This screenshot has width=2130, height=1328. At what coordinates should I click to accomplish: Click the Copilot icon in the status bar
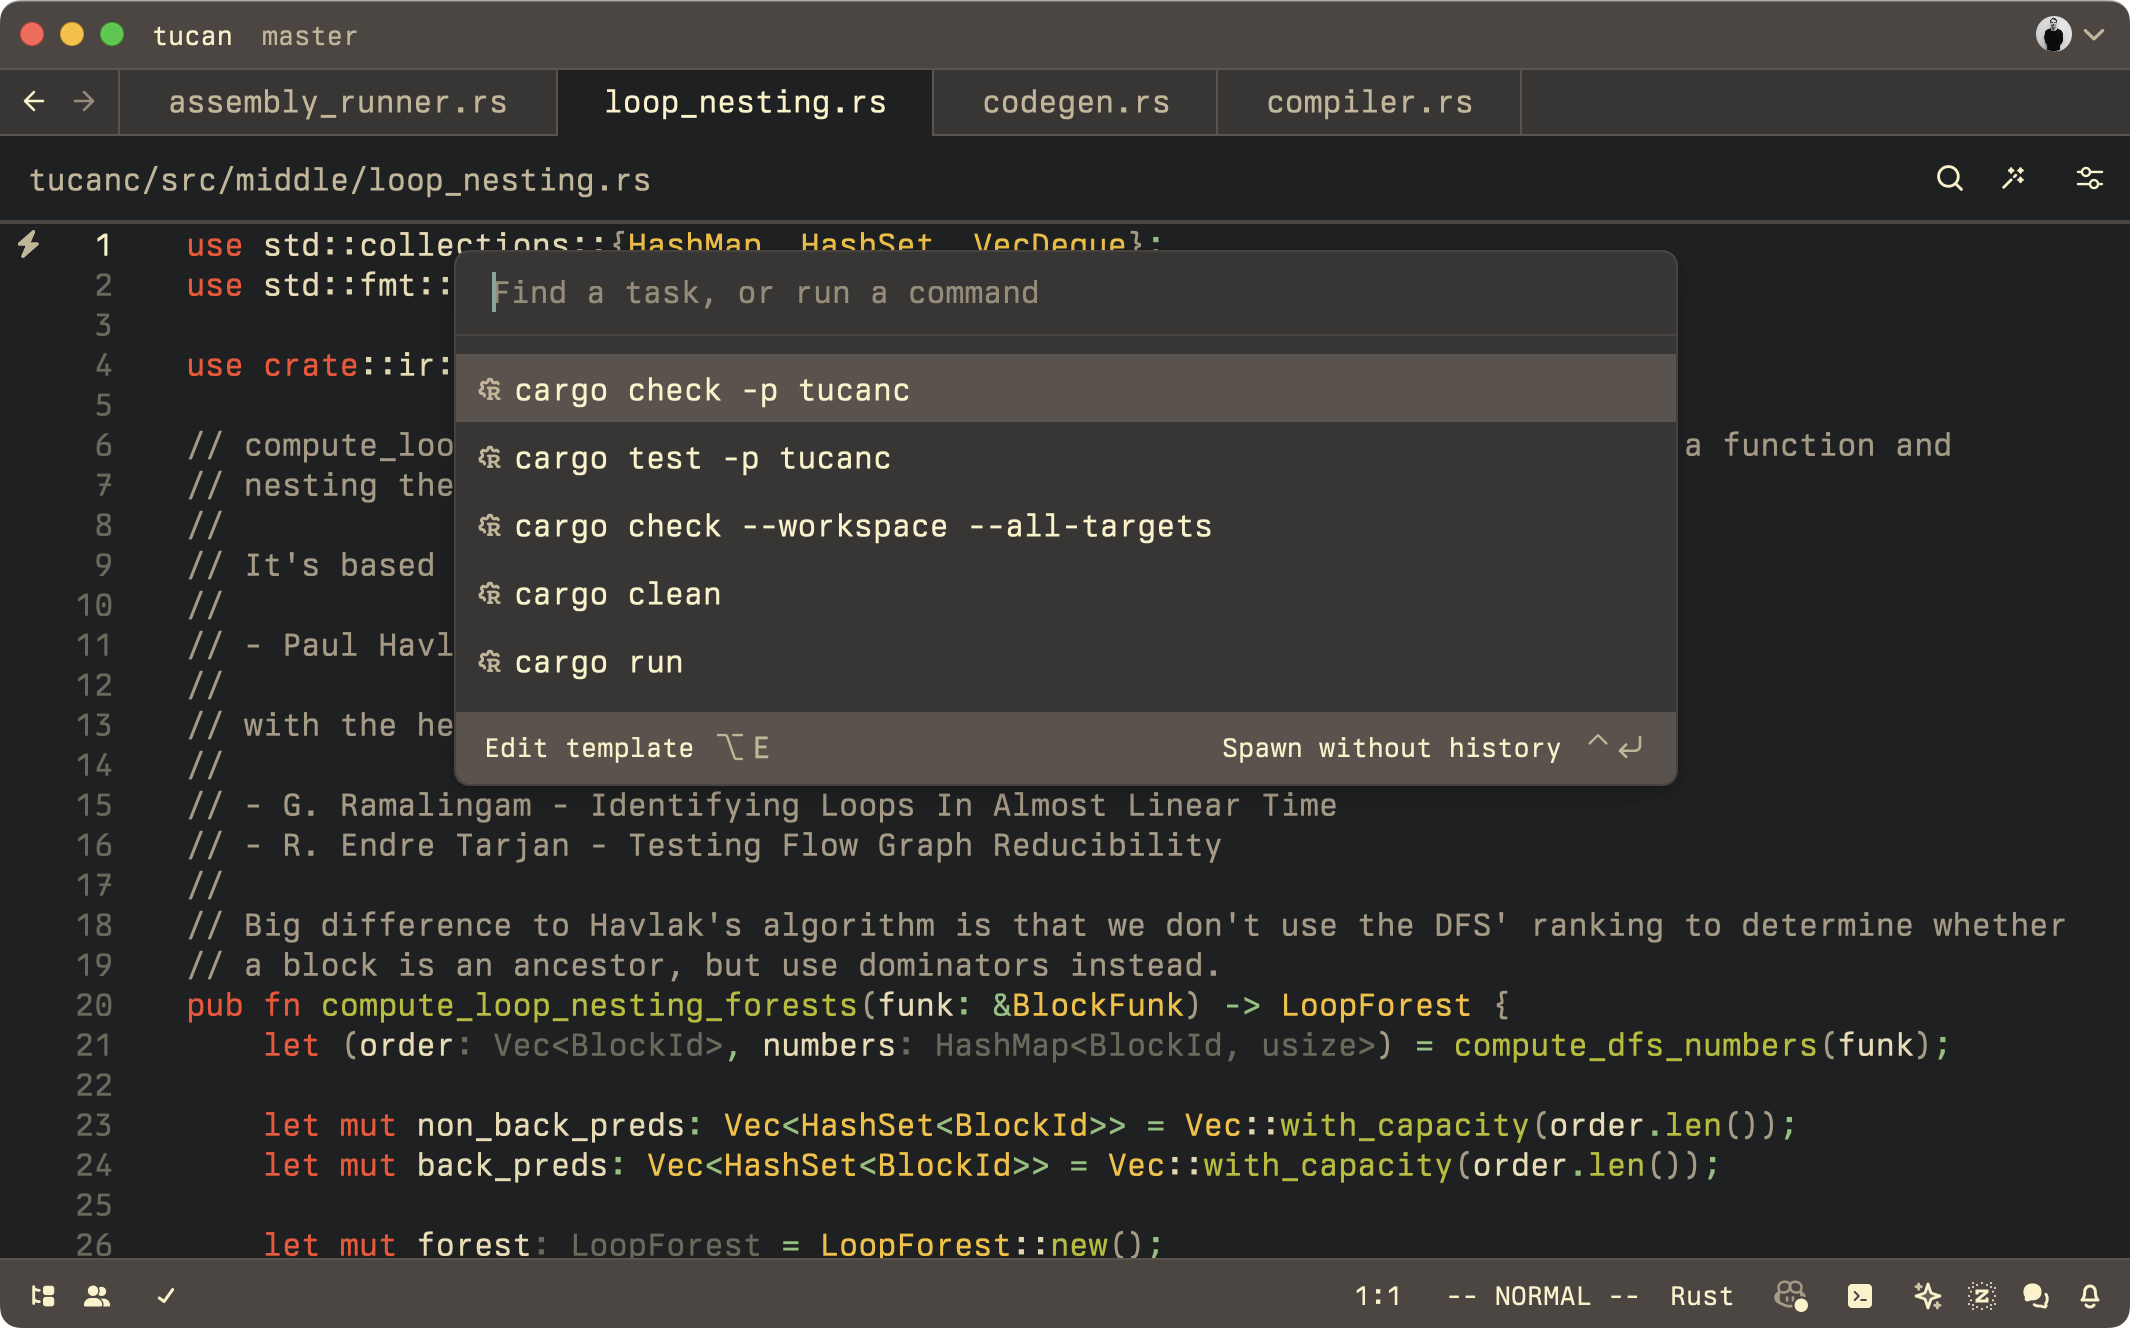[x=1791, y=1296]
